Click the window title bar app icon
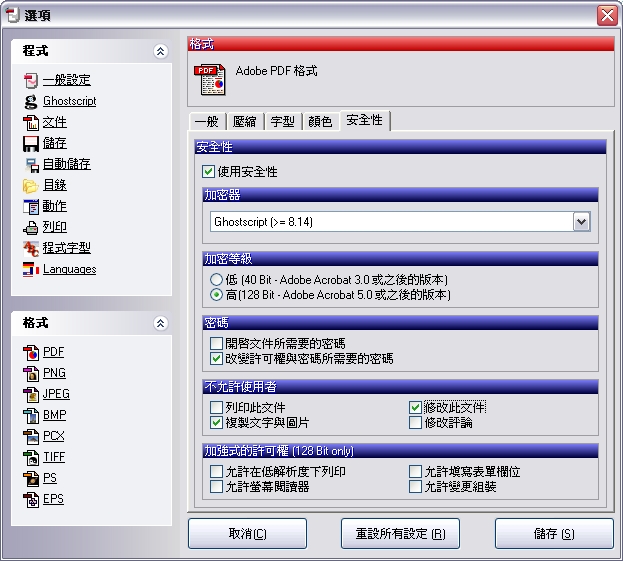Screen dimensions: 623x561 tap(12, 15)
